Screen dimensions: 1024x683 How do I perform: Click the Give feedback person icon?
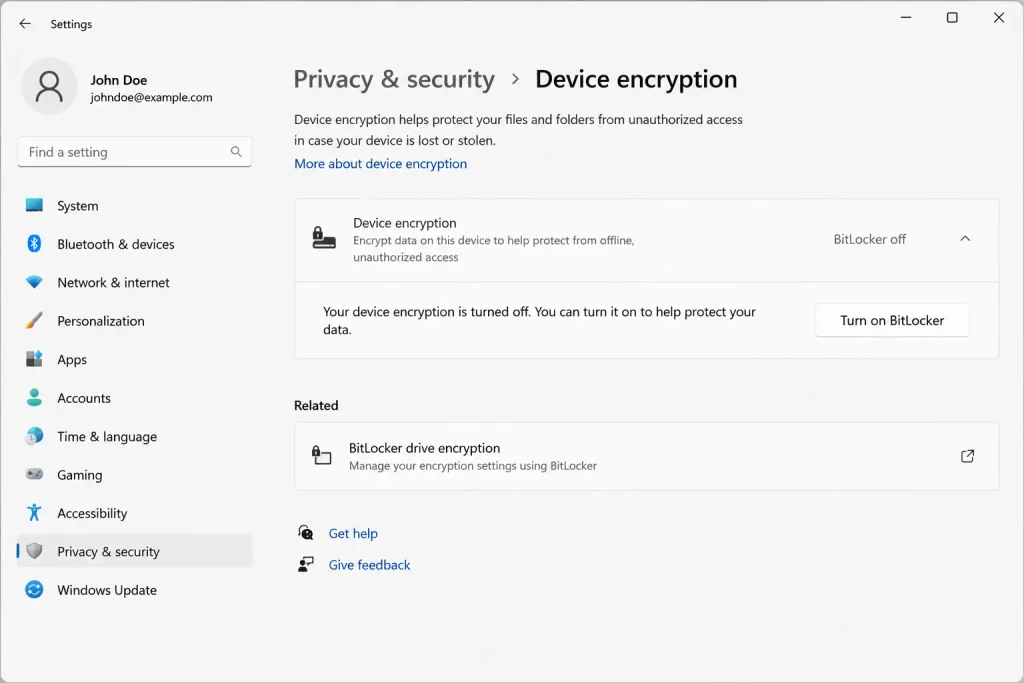[x=306, y=564]
